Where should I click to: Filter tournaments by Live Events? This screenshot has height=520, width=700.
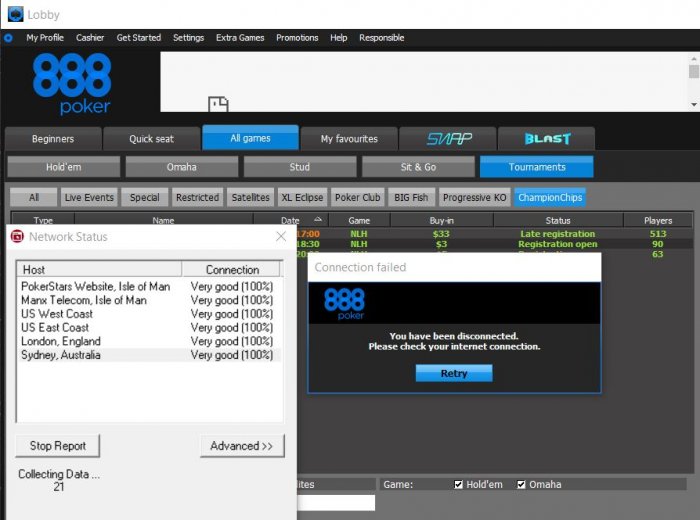[x=89, y=197]
